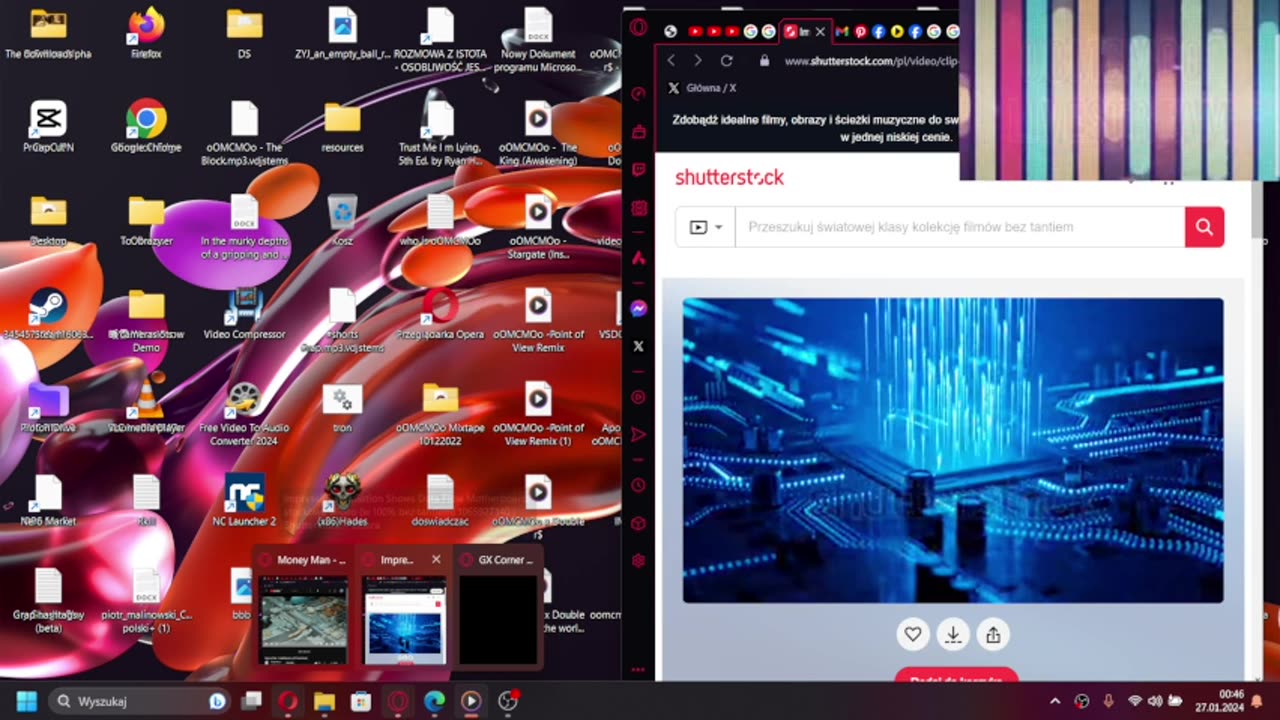The height and width of the screenshot is (720, 1280).
Task: Go back in the Opera browser
Action: pos(671,61)
